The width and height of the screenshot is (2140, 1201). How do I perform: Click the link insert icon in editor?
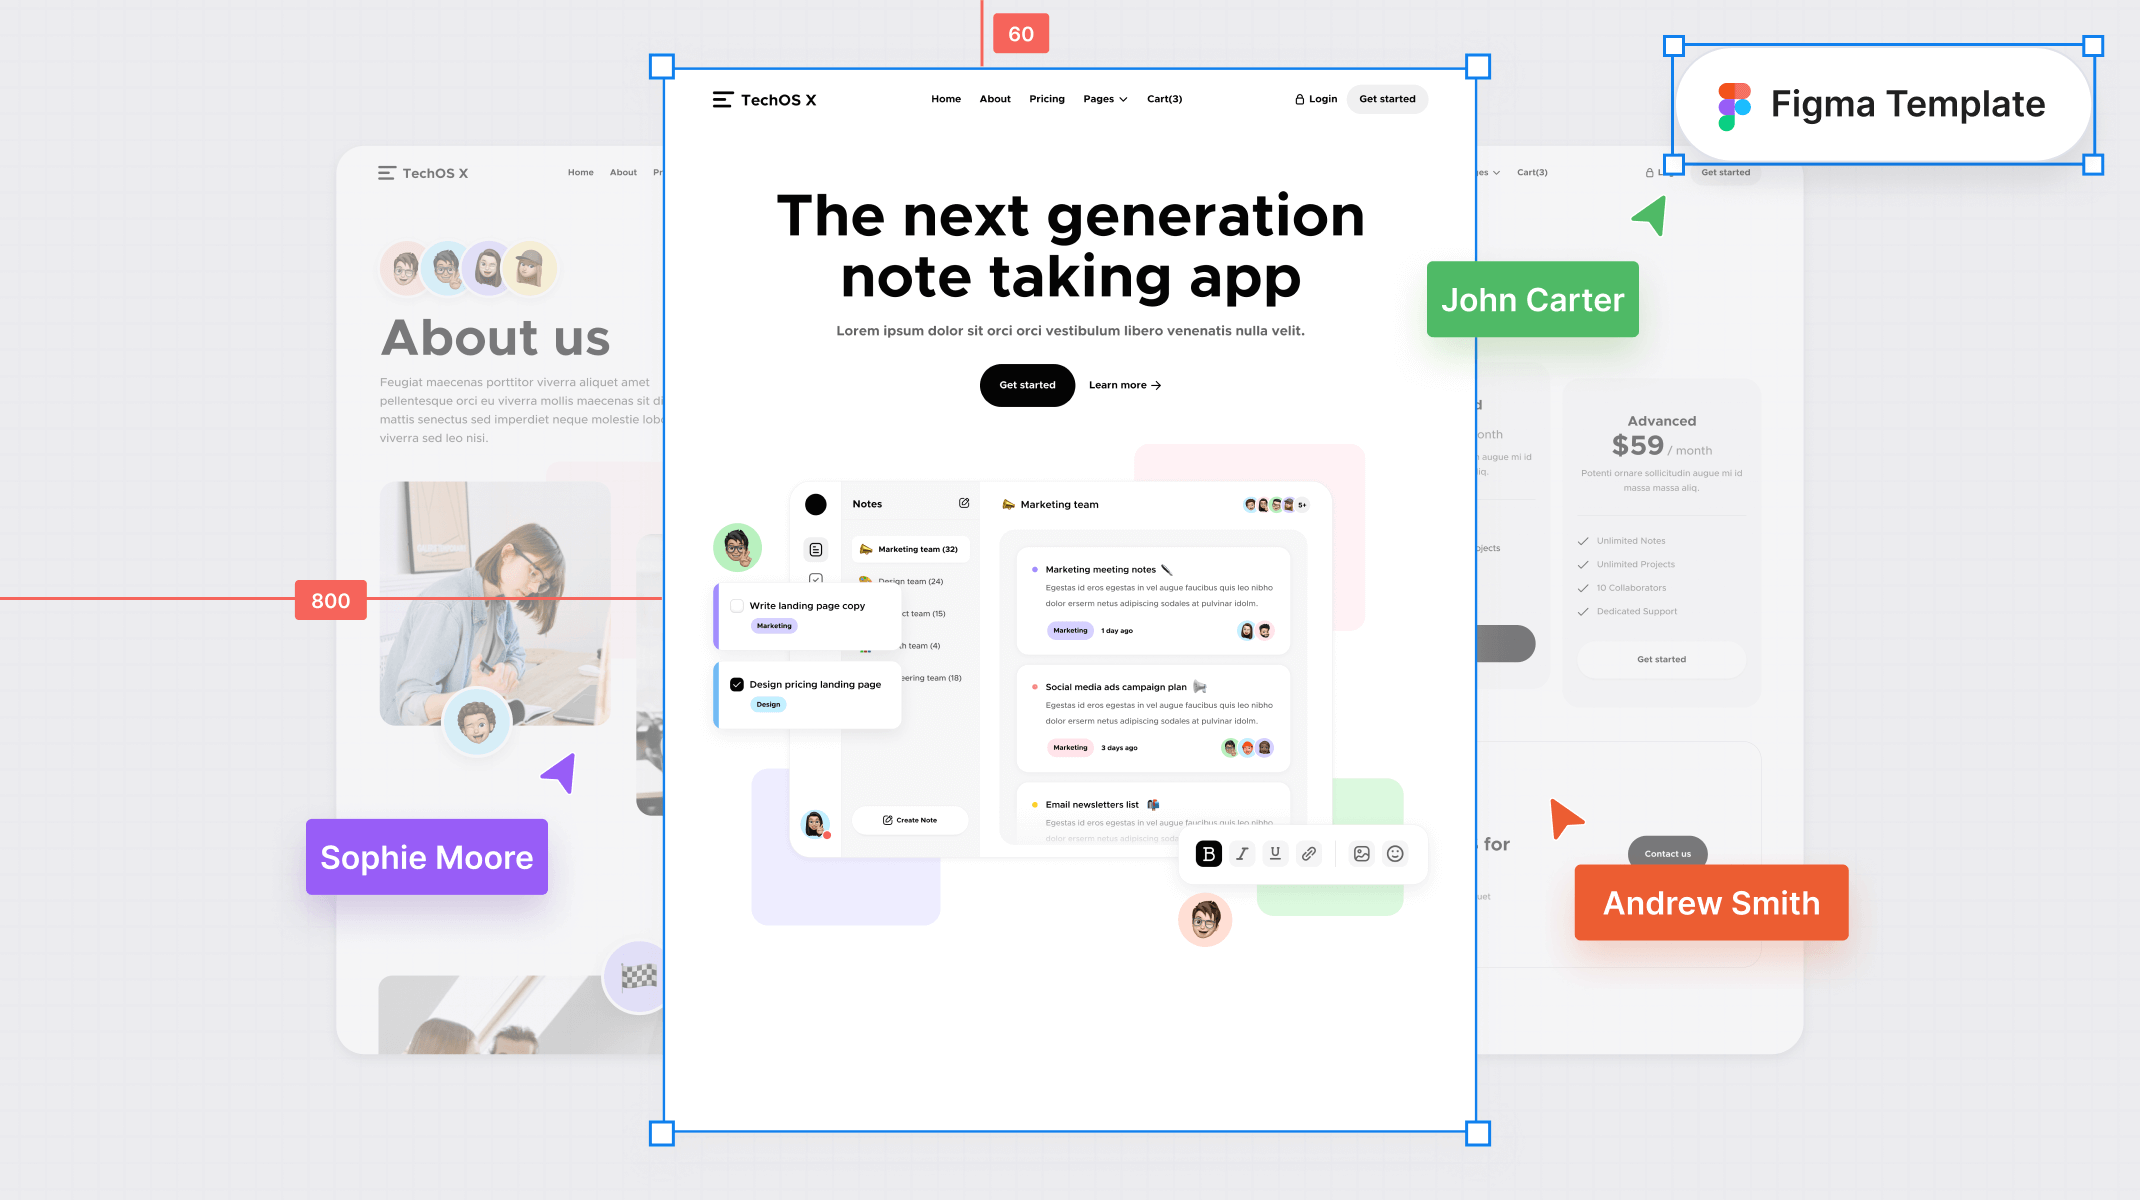pyautogui.click(x=1308, y=853)
